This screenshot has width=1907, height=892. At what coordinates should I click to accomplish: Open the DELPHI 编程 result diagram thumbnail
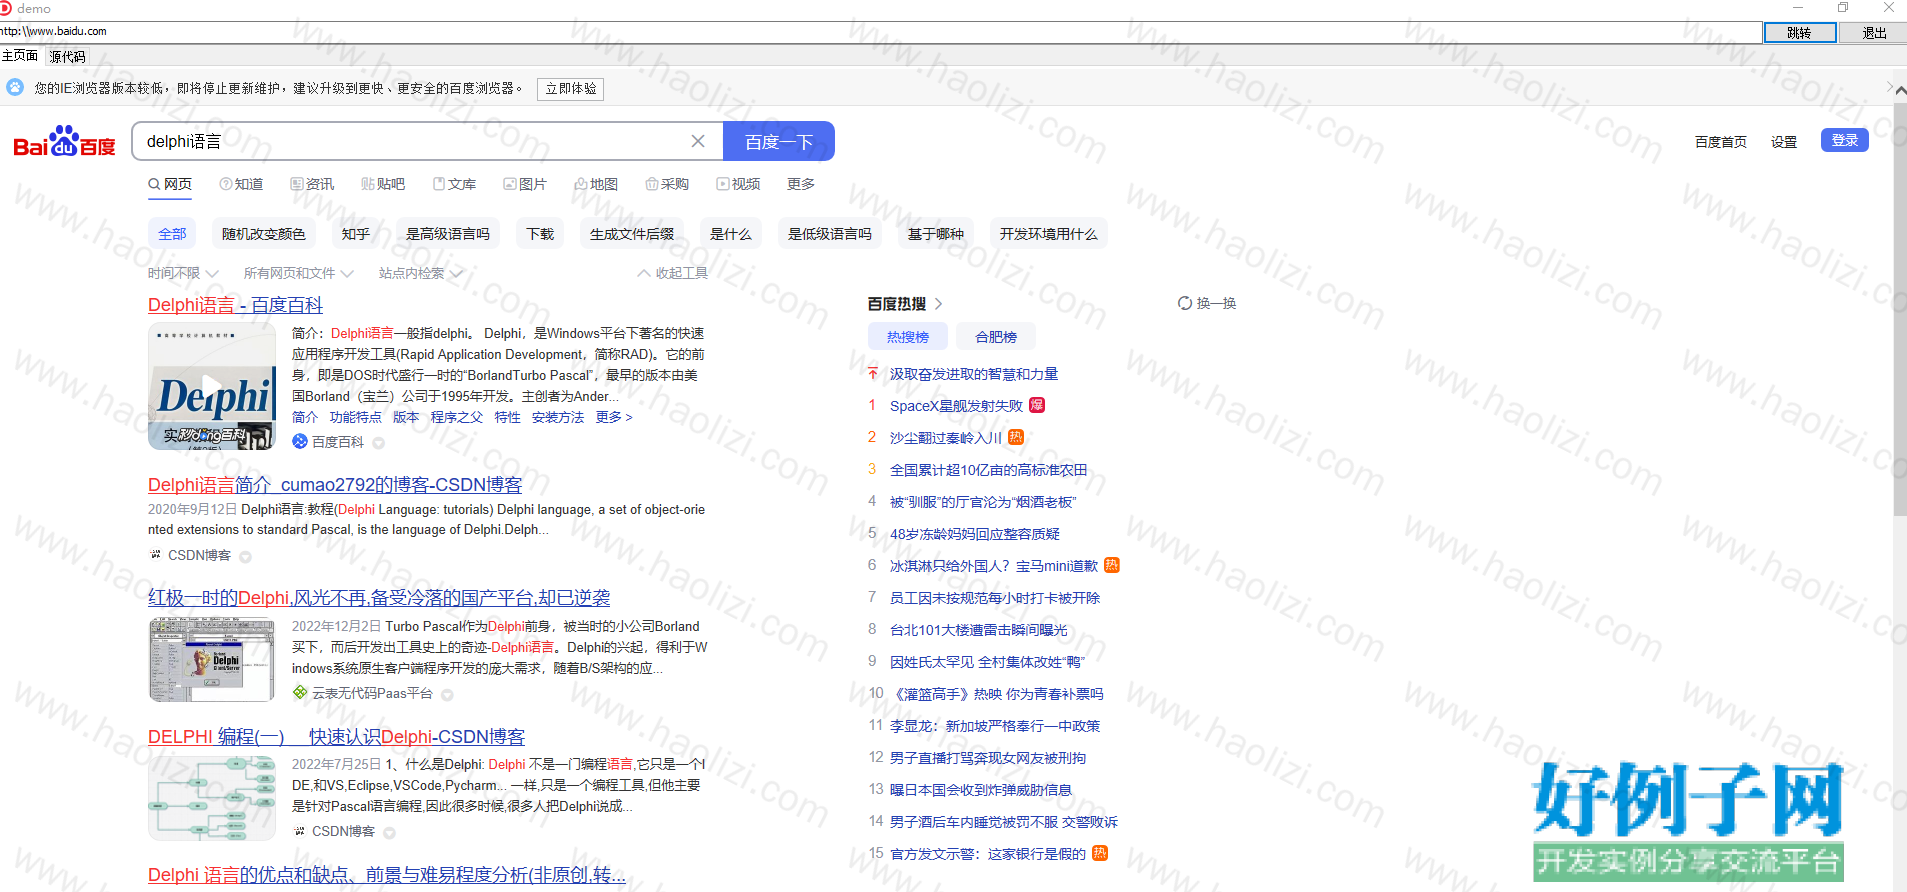point(212,797)
